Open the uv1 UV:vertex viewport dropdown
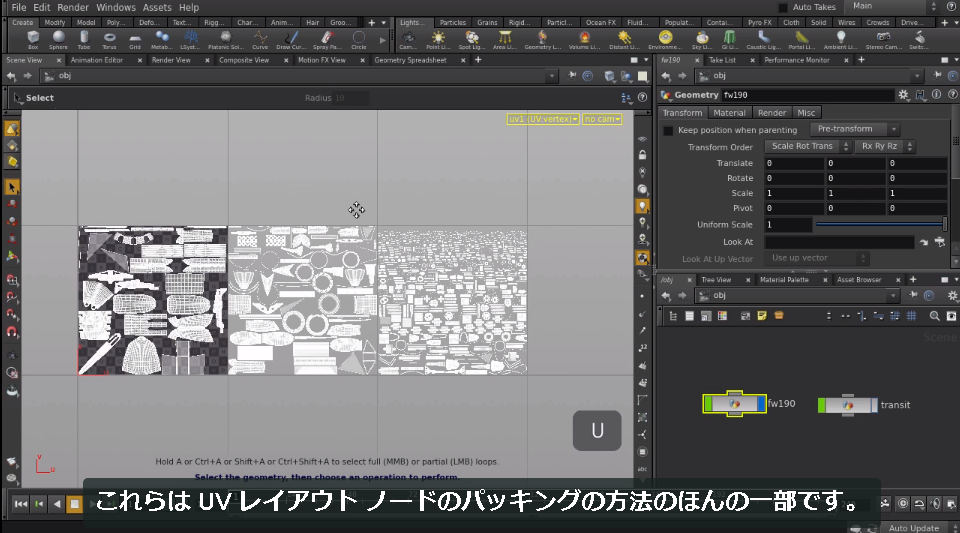The image size is (960, 533). pos(543,119)
